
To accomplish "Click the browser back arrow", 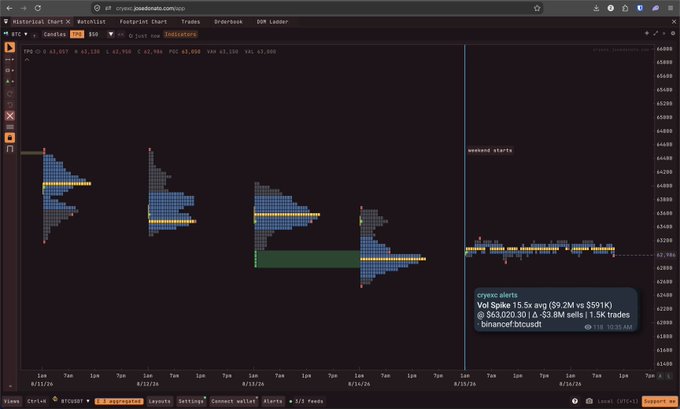I will tap(10, 8).
